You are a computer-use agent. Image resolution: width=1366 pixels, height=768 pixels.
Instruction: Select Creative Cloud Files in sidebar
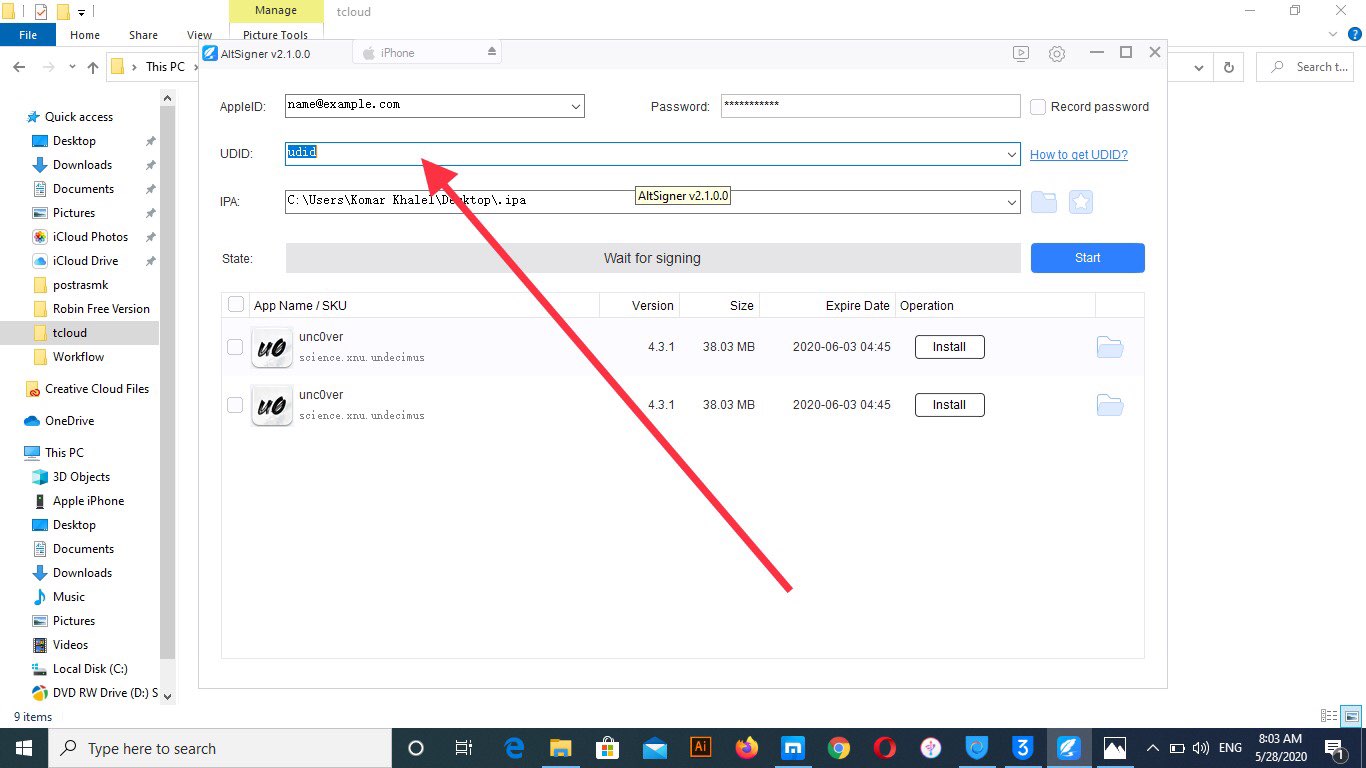coord(97,389)
